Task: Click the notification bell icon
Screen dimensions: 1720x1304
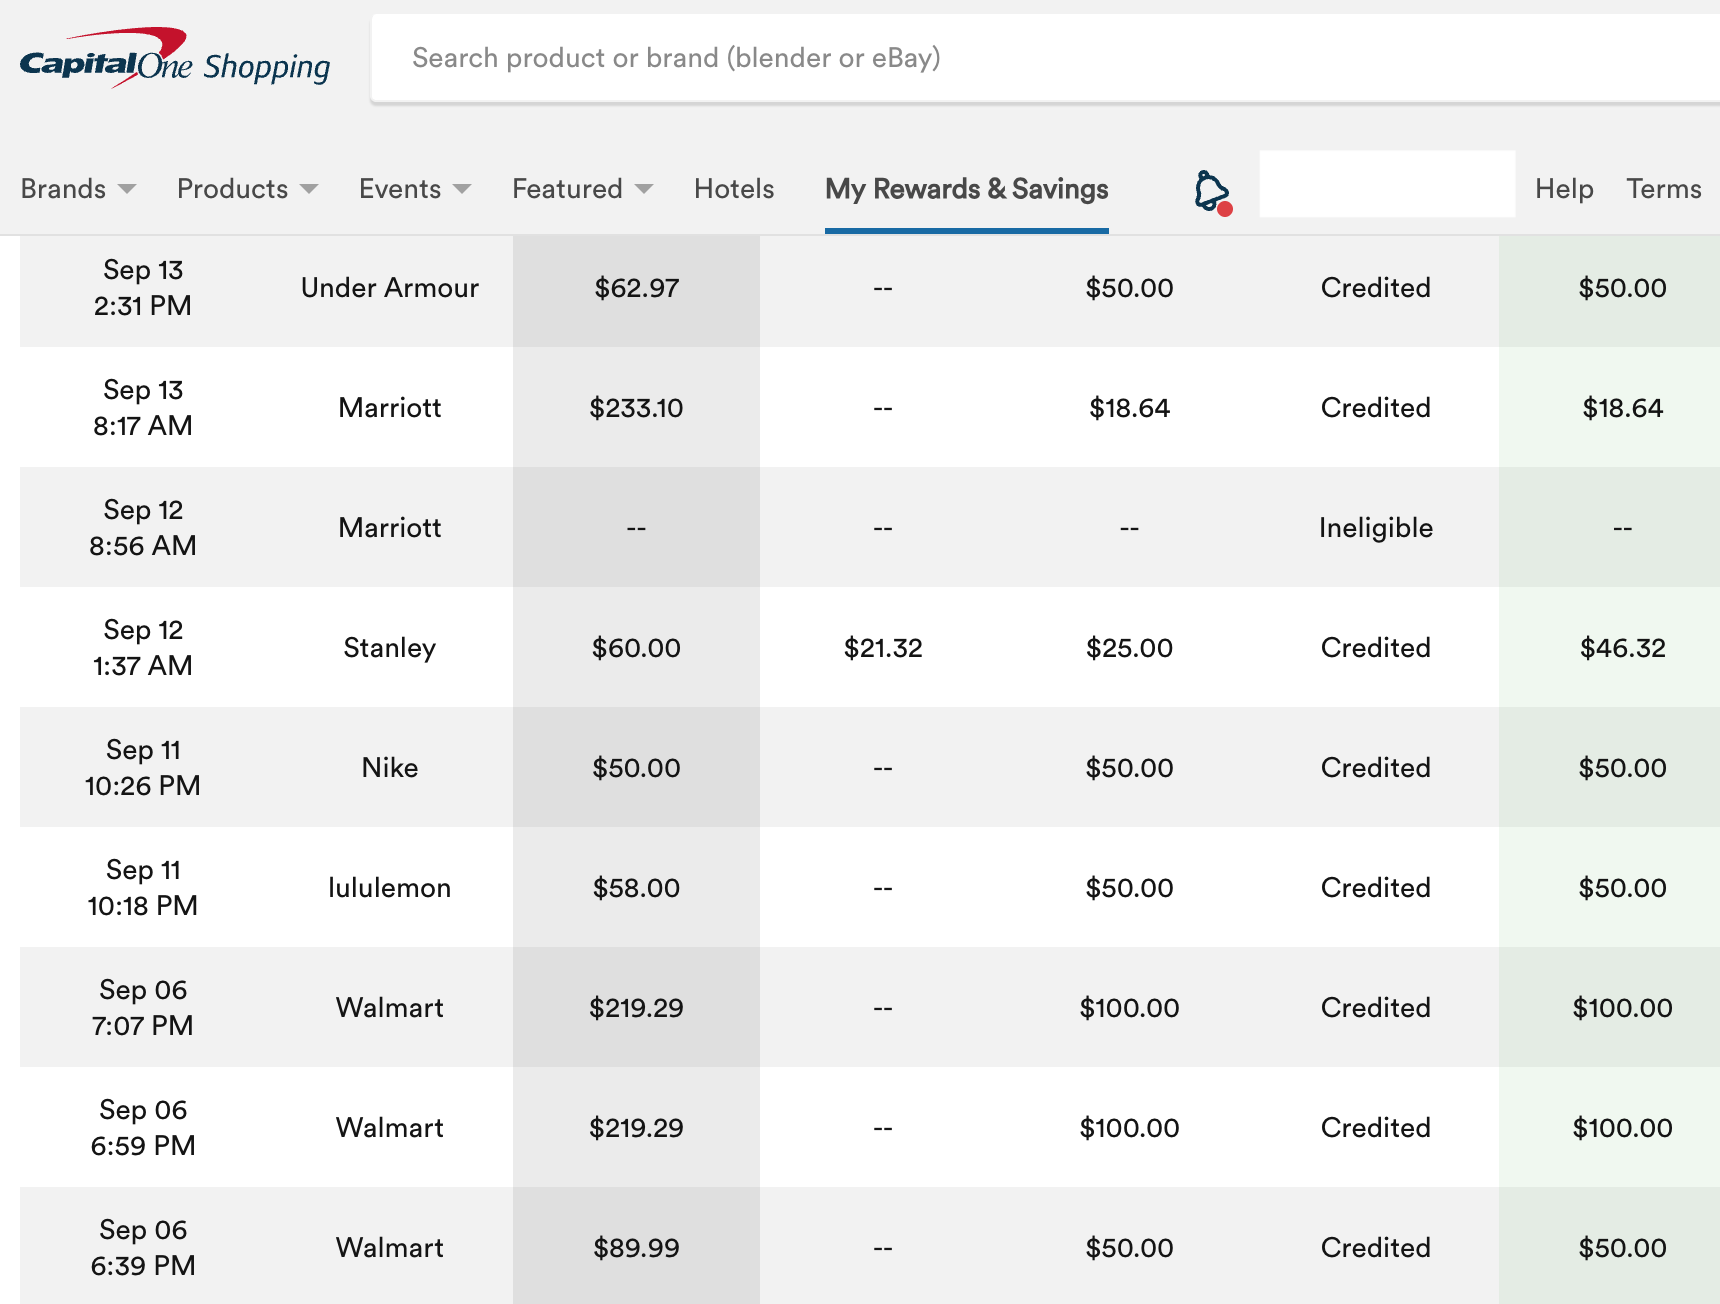Action: pyautogui.click(x=1212, y=191)
